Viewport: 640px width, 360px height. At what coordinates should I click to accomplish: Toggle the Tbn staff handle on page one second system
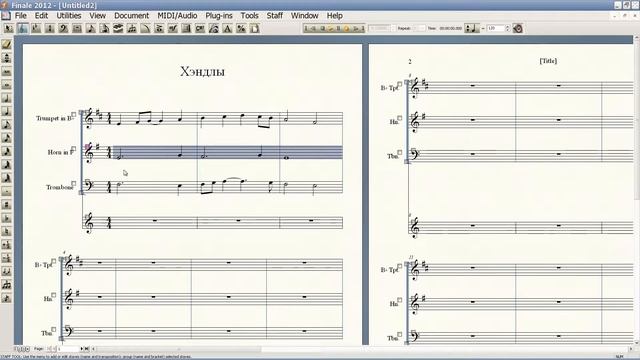53,329
